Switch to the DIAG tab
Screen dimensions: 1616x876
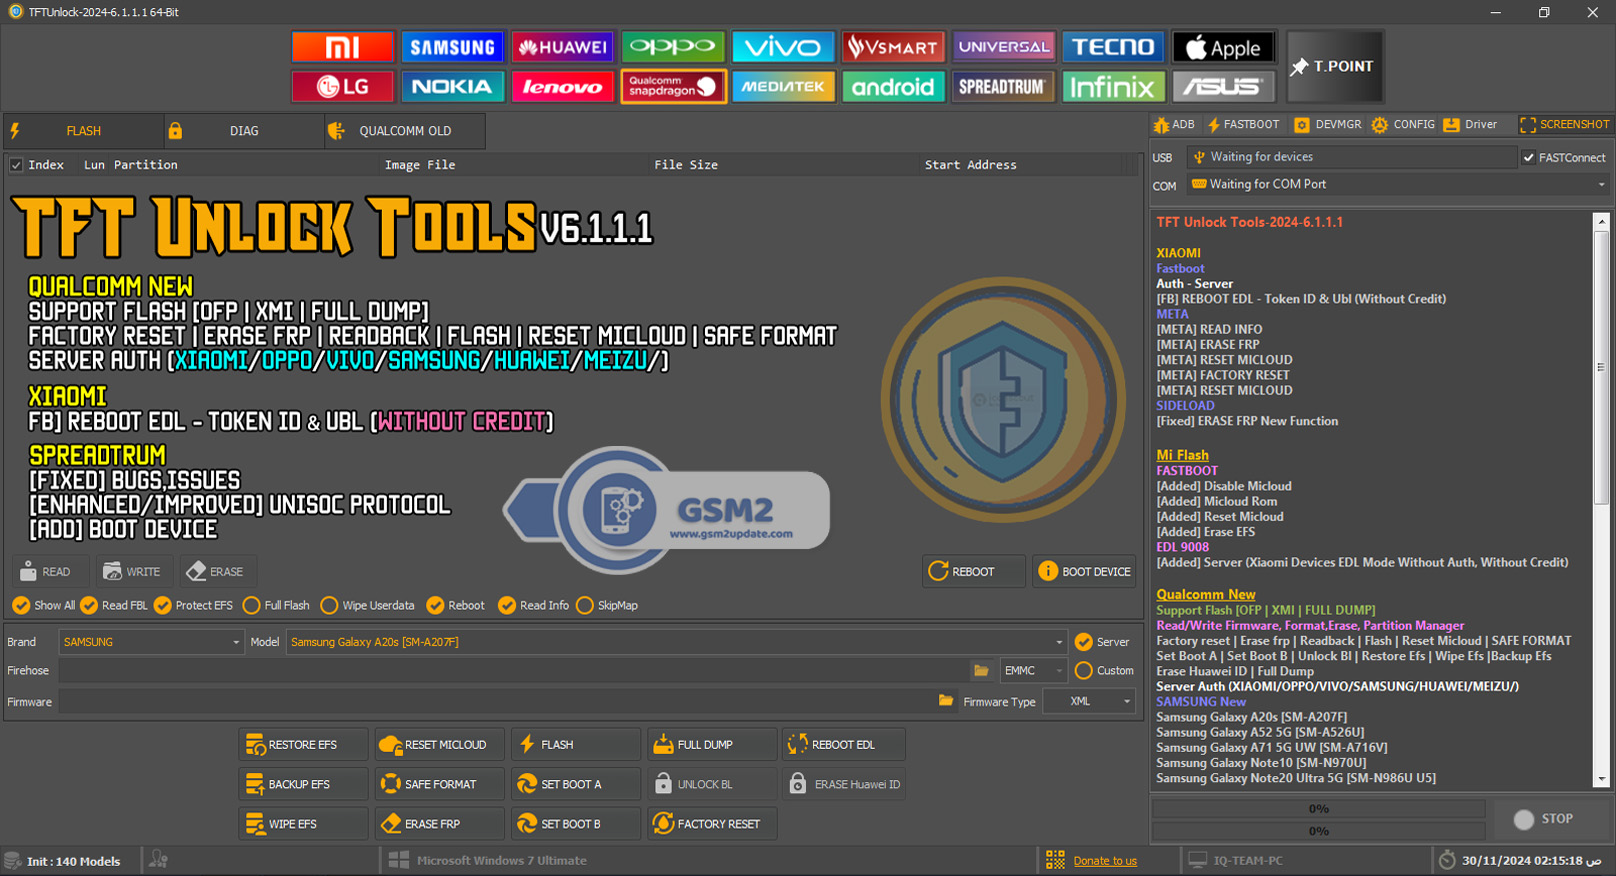coord(244,131)
